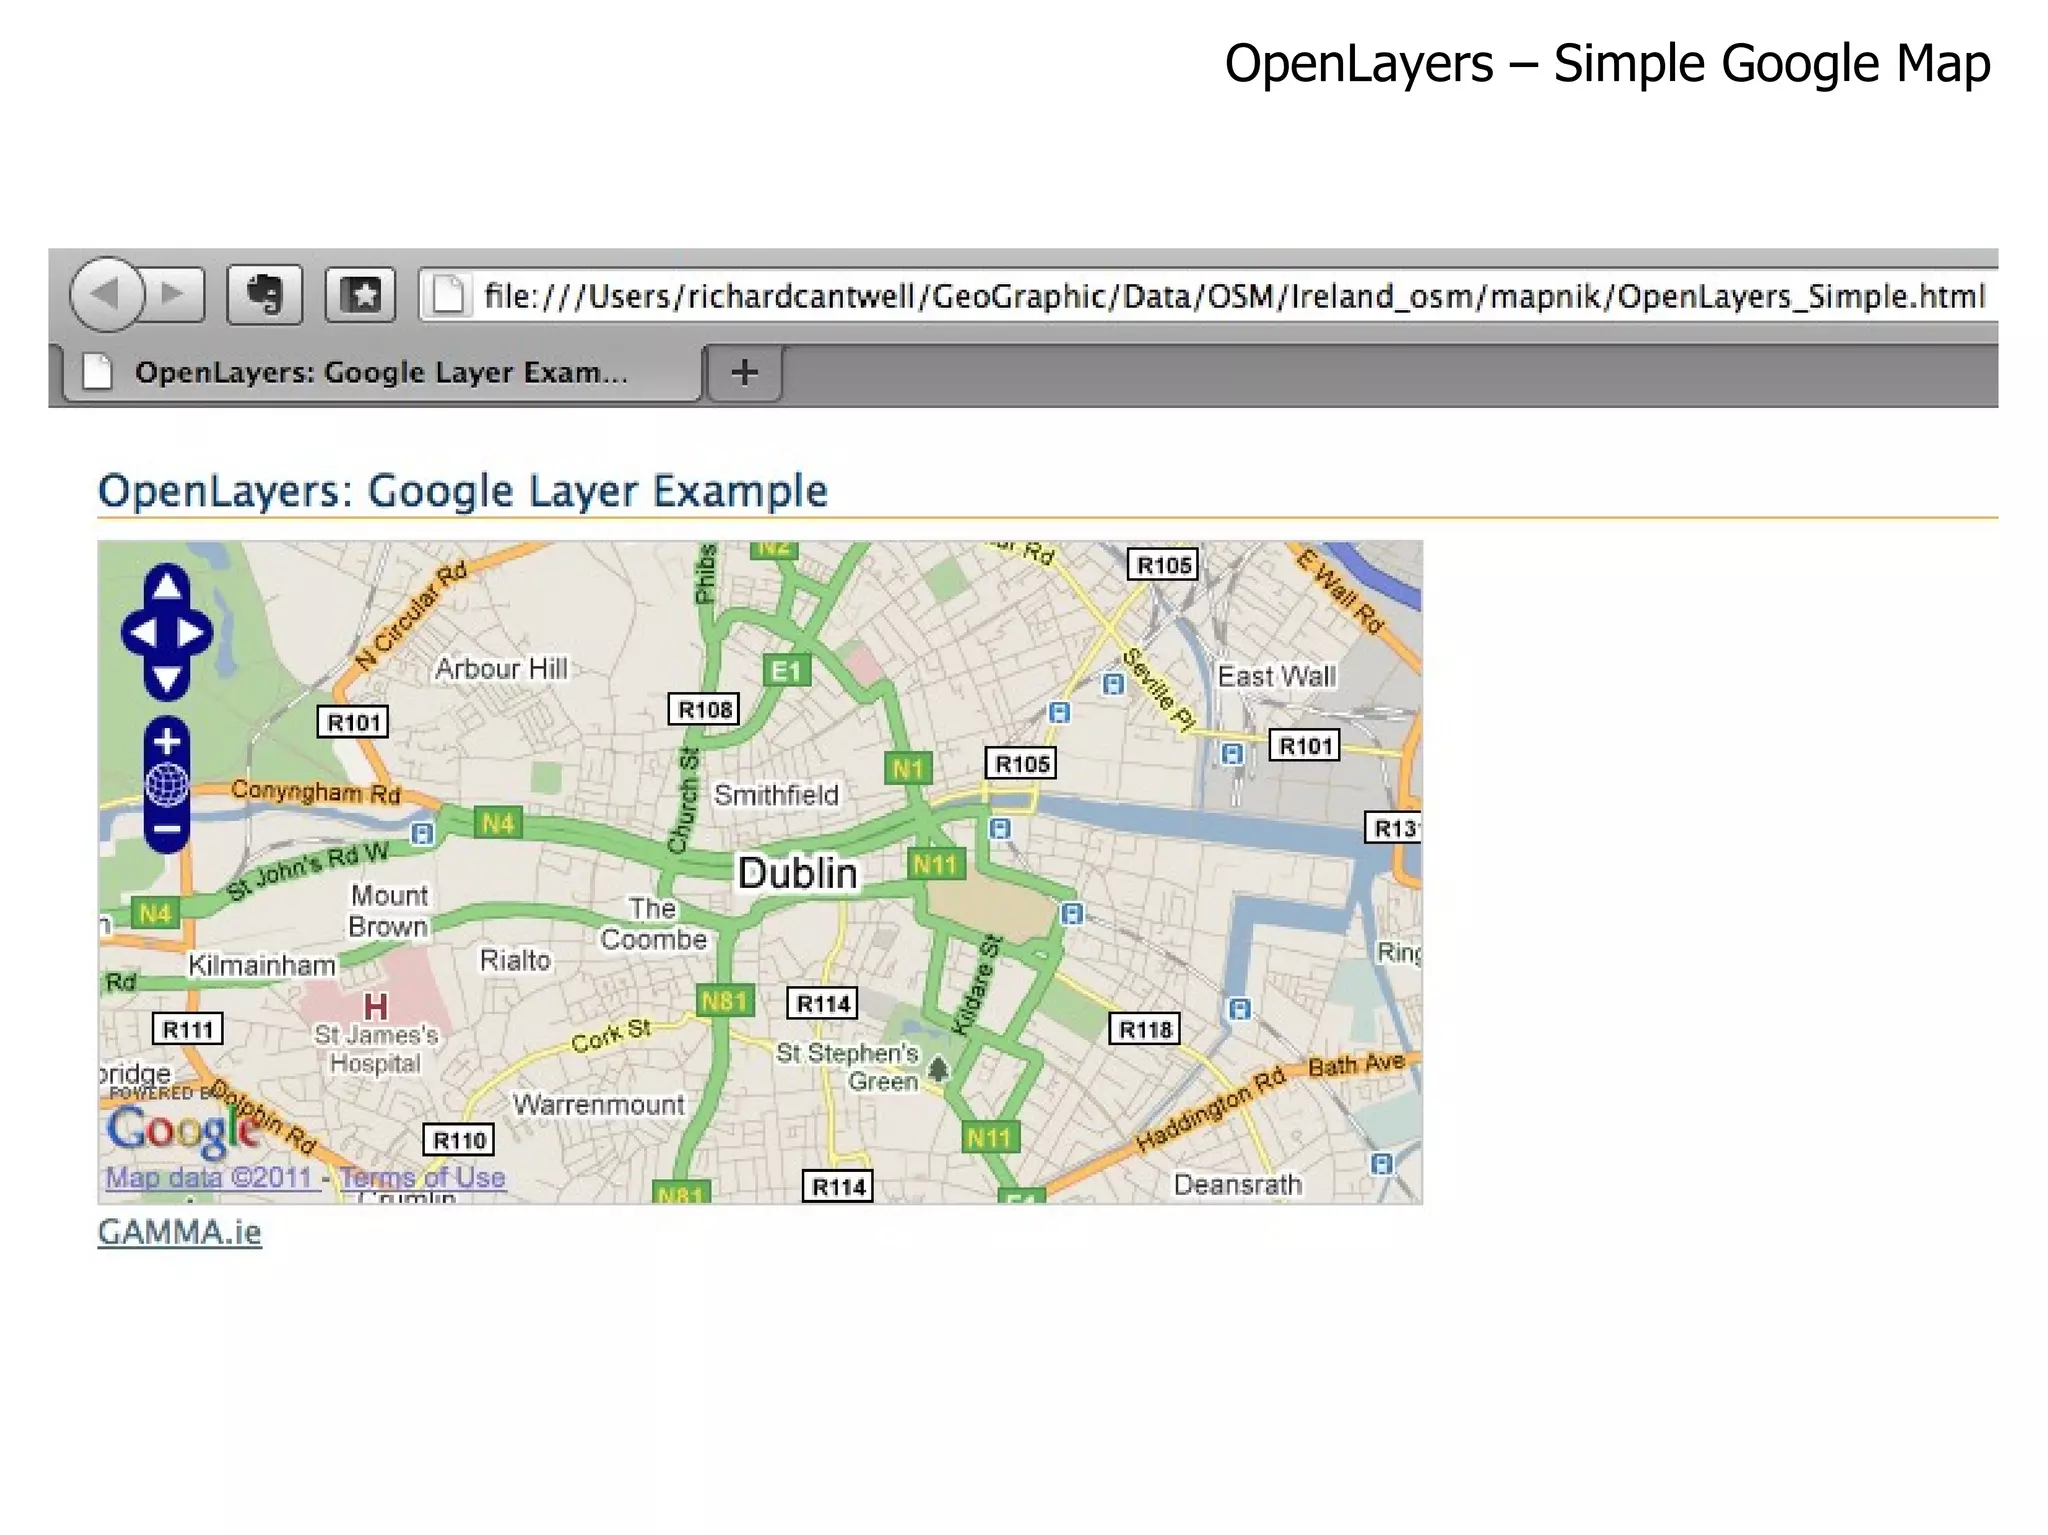This screenshot has height=1535, width=2048.
Task: Pan the map east with the right arrow
Action: (x=191, y=633)
